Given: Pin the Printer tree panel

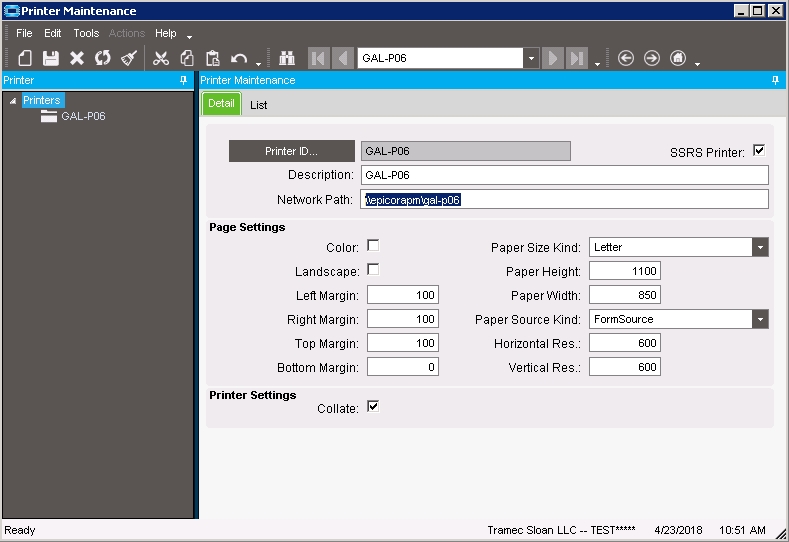Looking at the screenshot, I should 183,80.
